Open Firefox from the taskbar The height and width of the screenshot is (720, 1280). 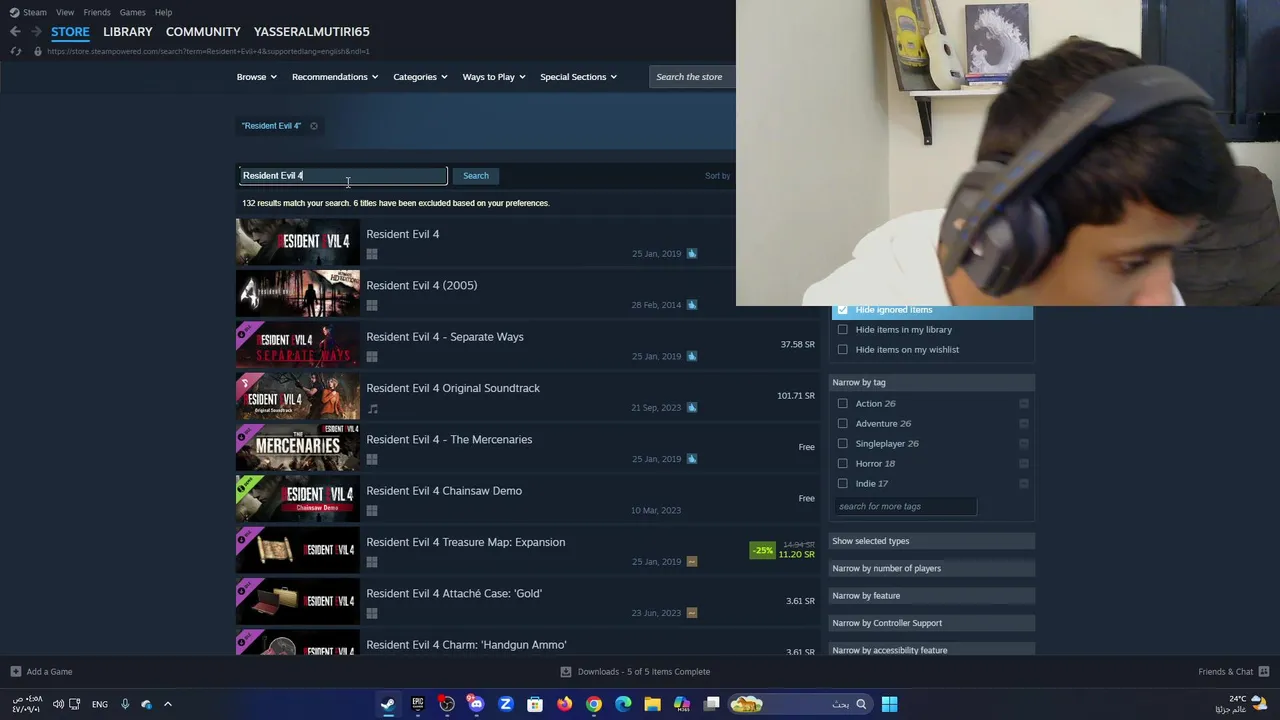[565, 704]
